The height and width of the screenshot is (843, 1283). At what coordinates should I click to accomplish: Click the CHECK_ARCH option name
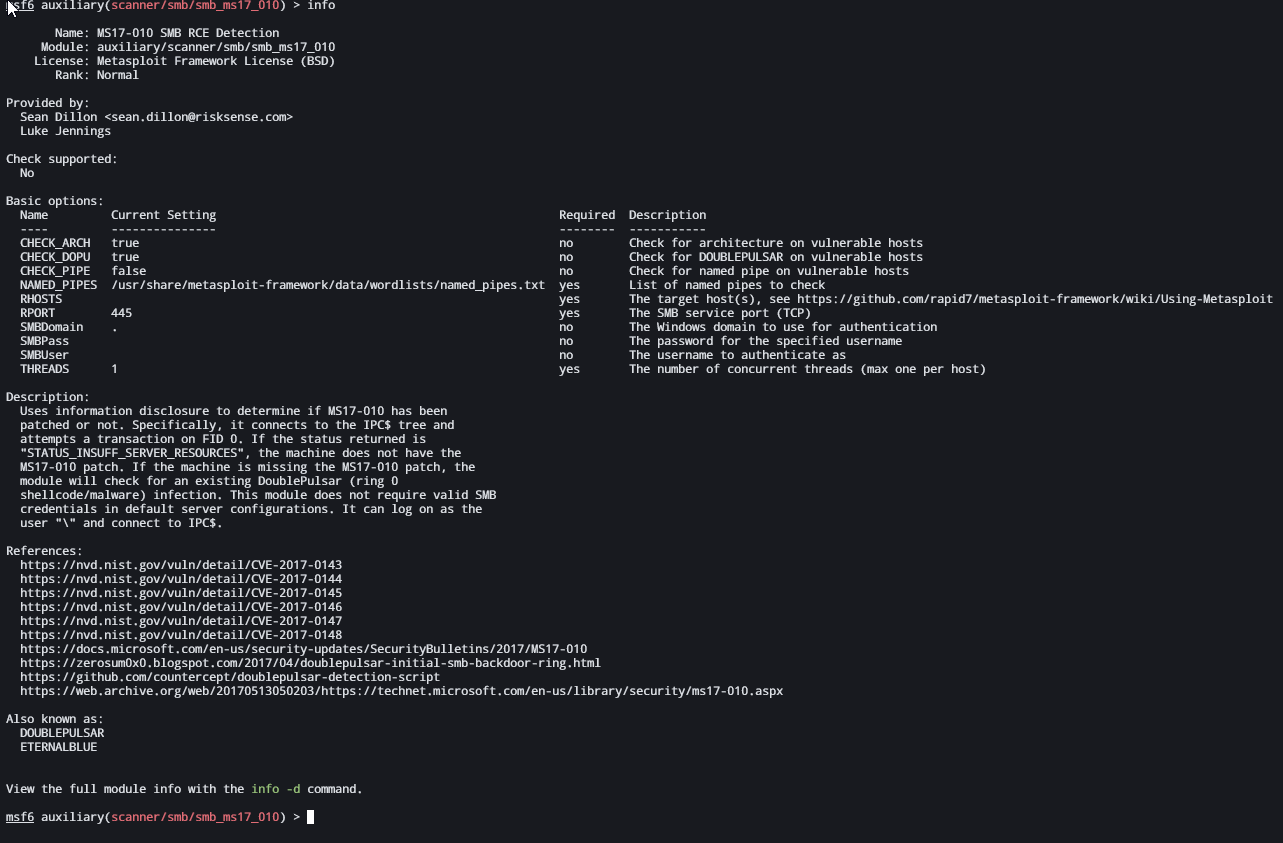click(55, 243)
